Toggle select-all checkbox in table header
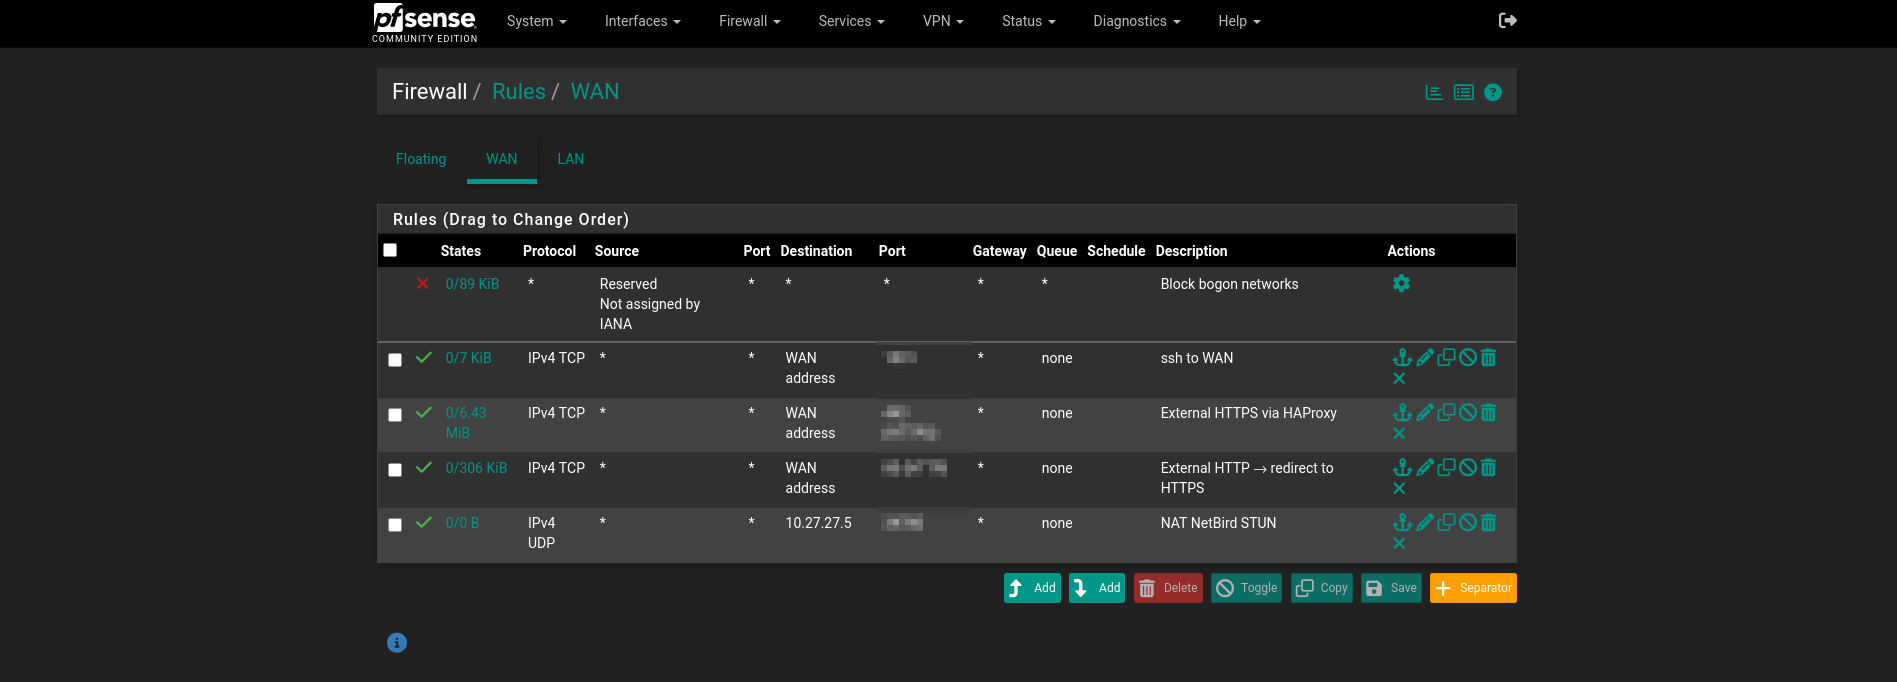Viewport: 1897px width, 682px height. coord(390,250)
